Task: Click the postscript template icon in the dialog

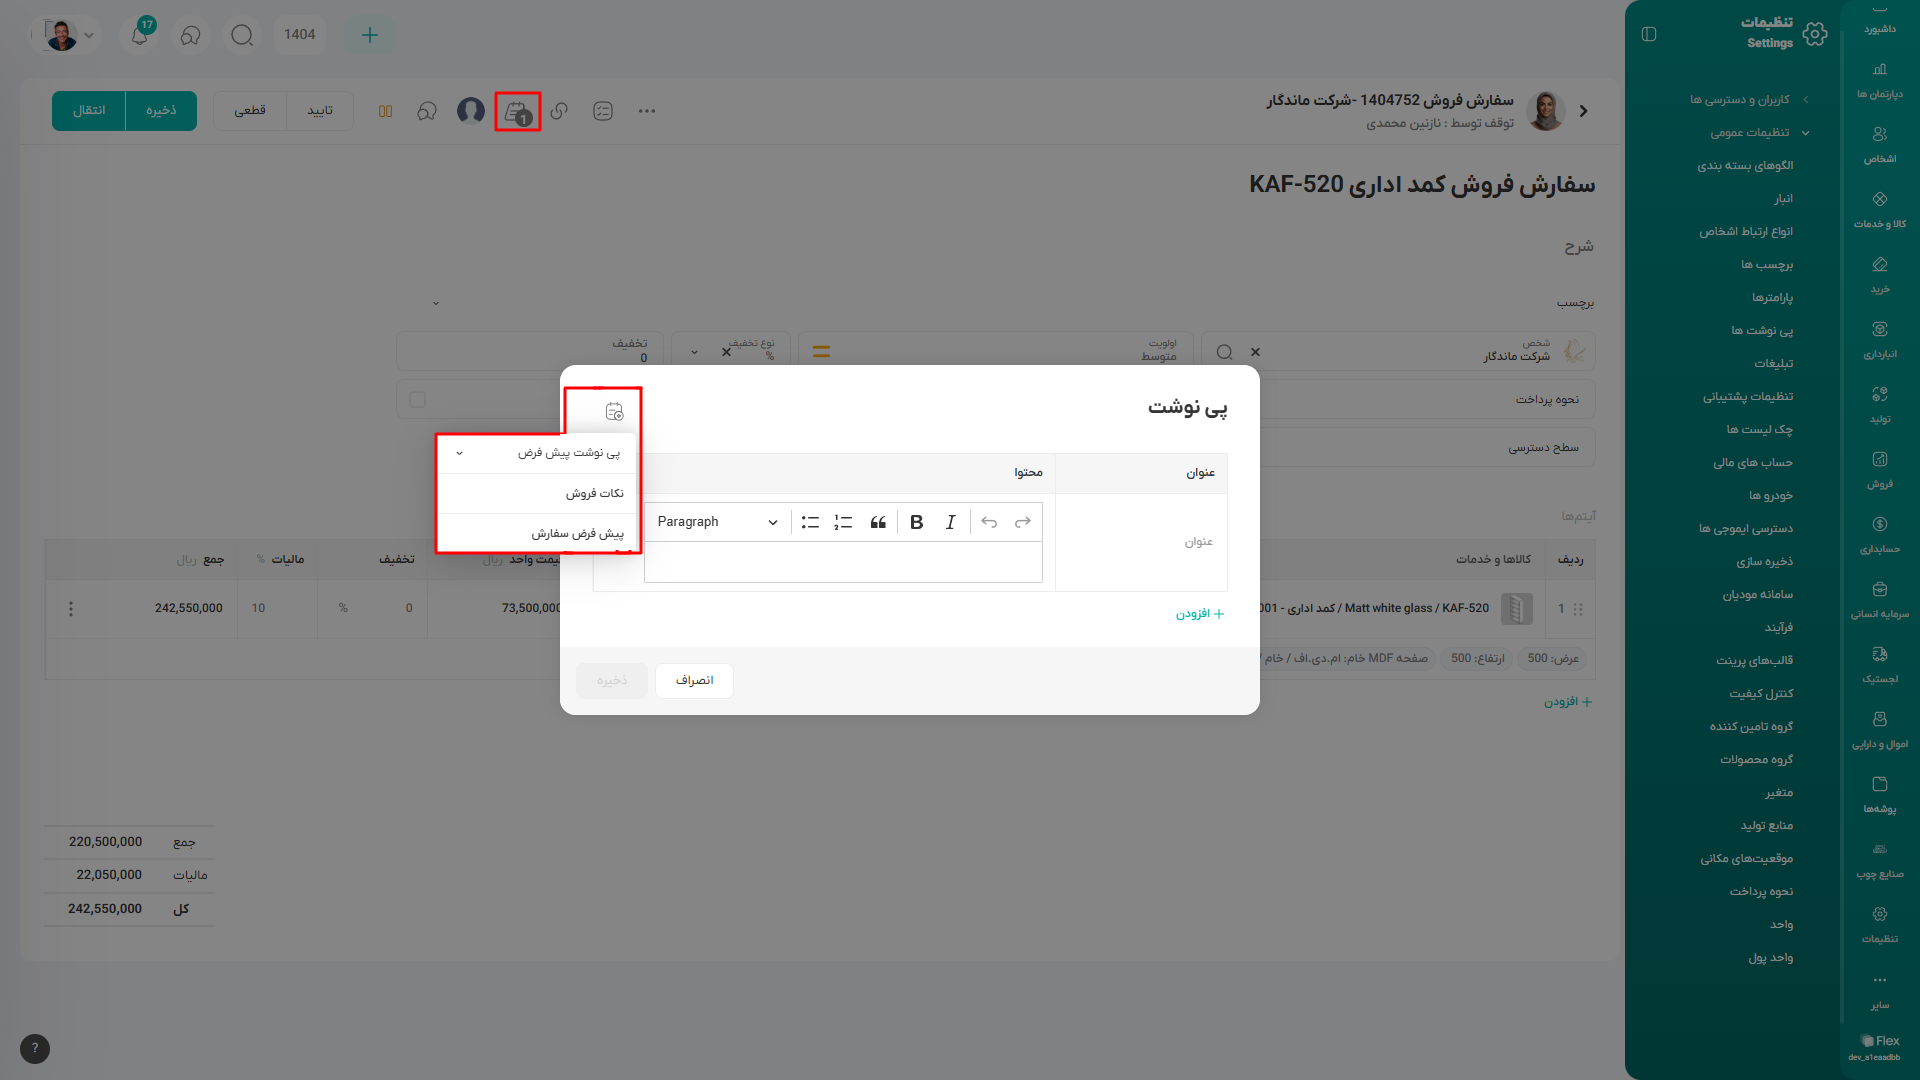Action: (x=614, y=411)
